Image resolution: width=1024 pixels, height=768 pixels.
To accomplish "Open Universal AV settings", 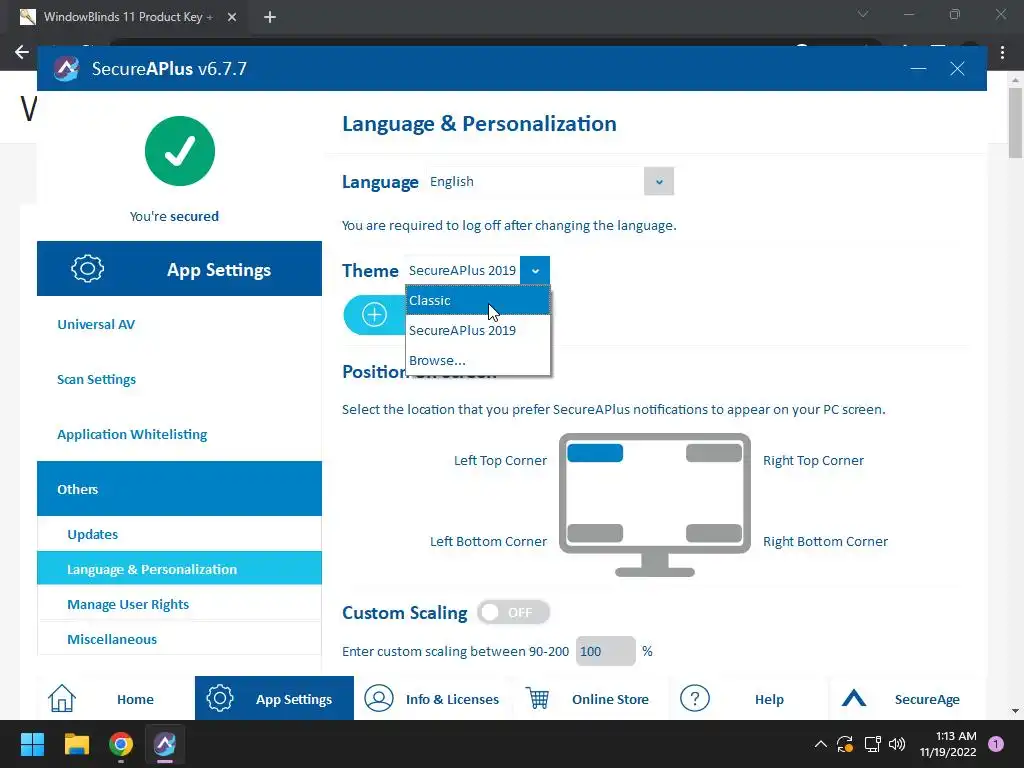I will [96, 324].
